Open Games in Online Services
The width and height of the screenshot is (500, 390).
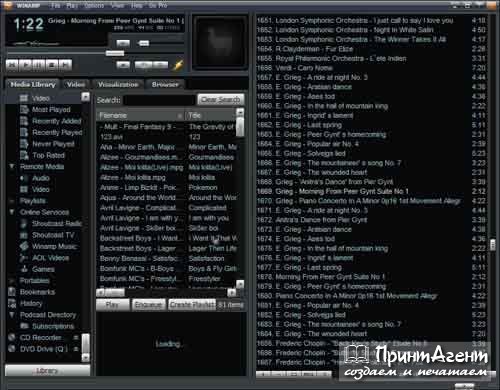[43, 269]
